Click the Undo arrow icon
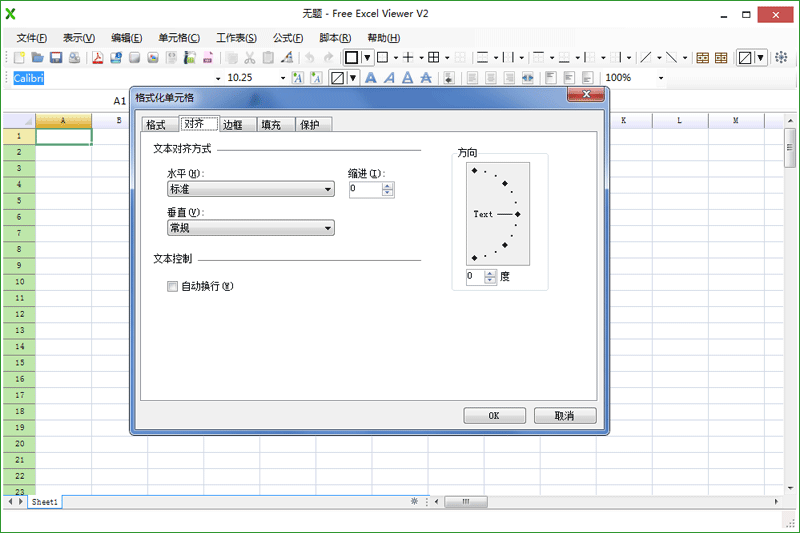This screenshot has height=533, width=800. pyautogui.click(x=310, y=58)
